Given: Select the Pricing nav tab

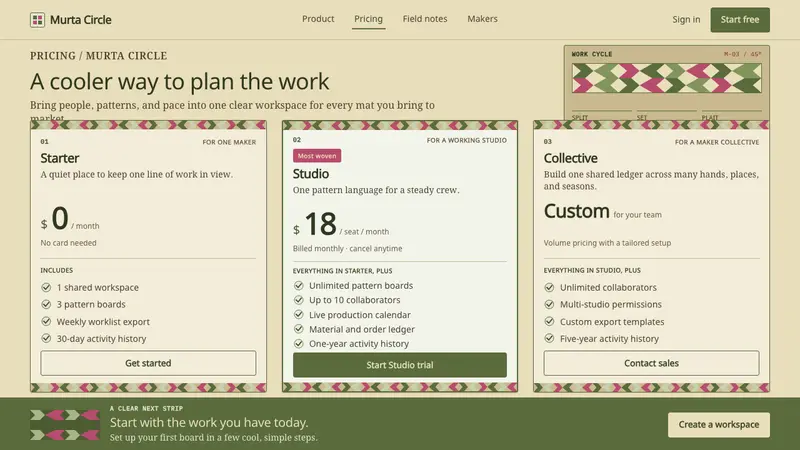Looking at the screenshot, I should [368, 19].
